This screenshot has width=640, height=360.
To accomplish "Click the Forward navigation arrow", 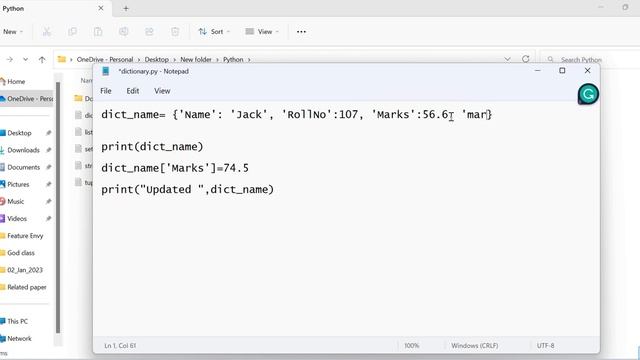I will (9, 60).
